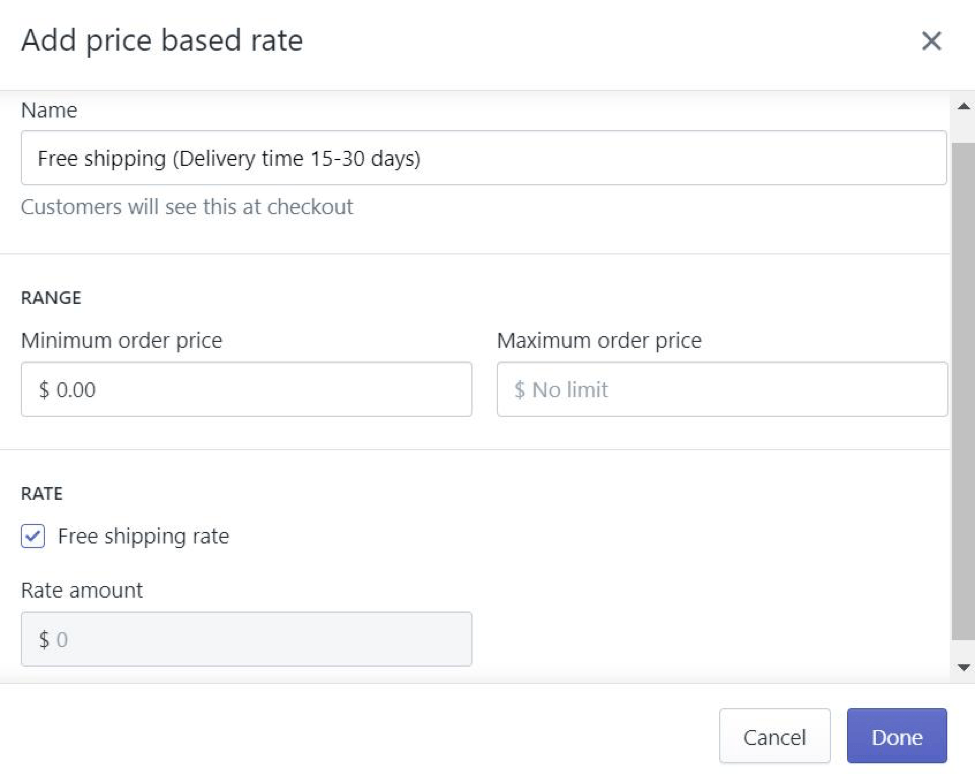Viewport: 975px width, 783px height.
Task: Click the scrollbar up arrow
Action: click(964, 106)
